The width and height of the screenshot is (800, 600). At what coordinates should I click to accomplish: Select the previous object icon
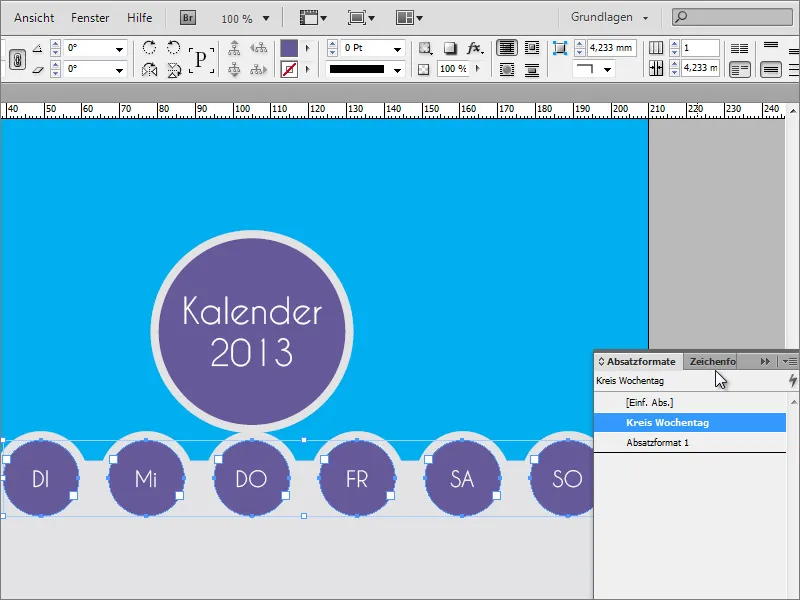click(x=259, y=48)
